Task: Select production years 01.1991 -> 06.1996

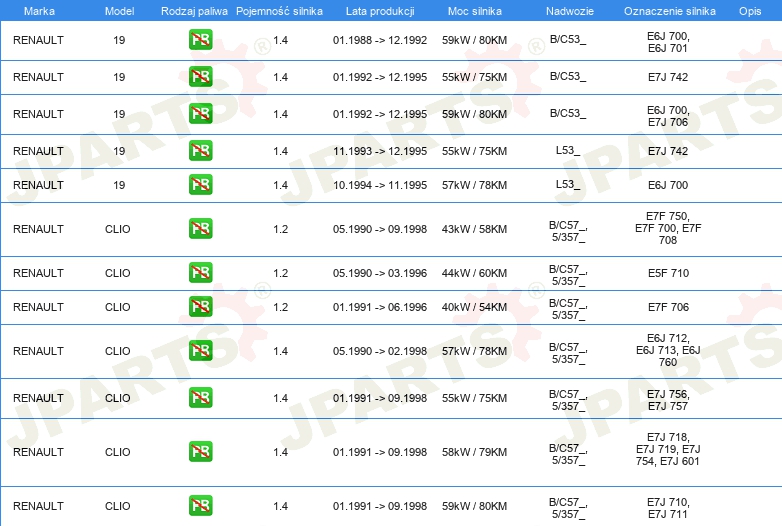Action: tap(380, 307)
